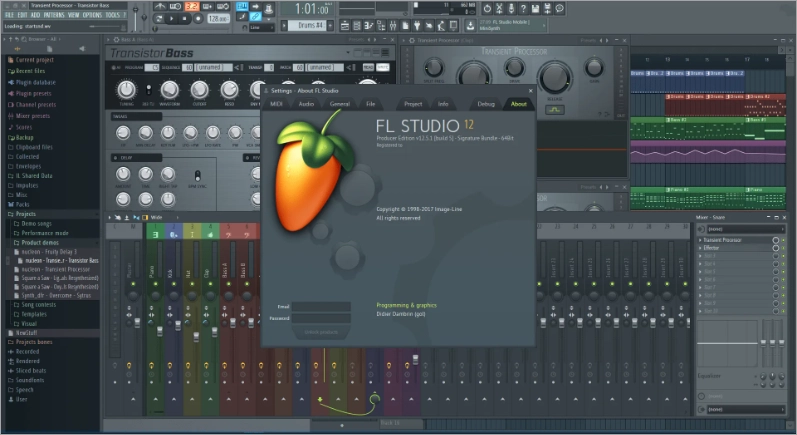
Task: Open the Plugin database browser item
Action: click(35, 82)
